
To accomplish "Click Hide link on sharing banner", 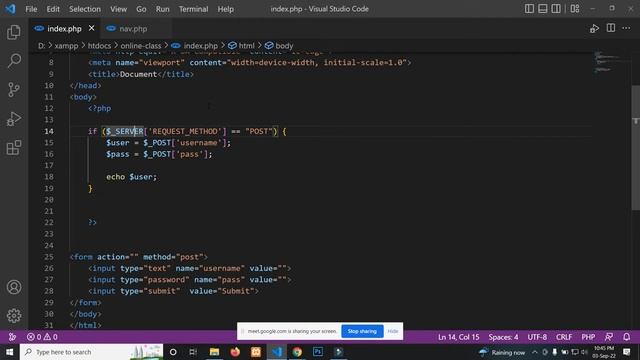I will (x=393, y=331).
